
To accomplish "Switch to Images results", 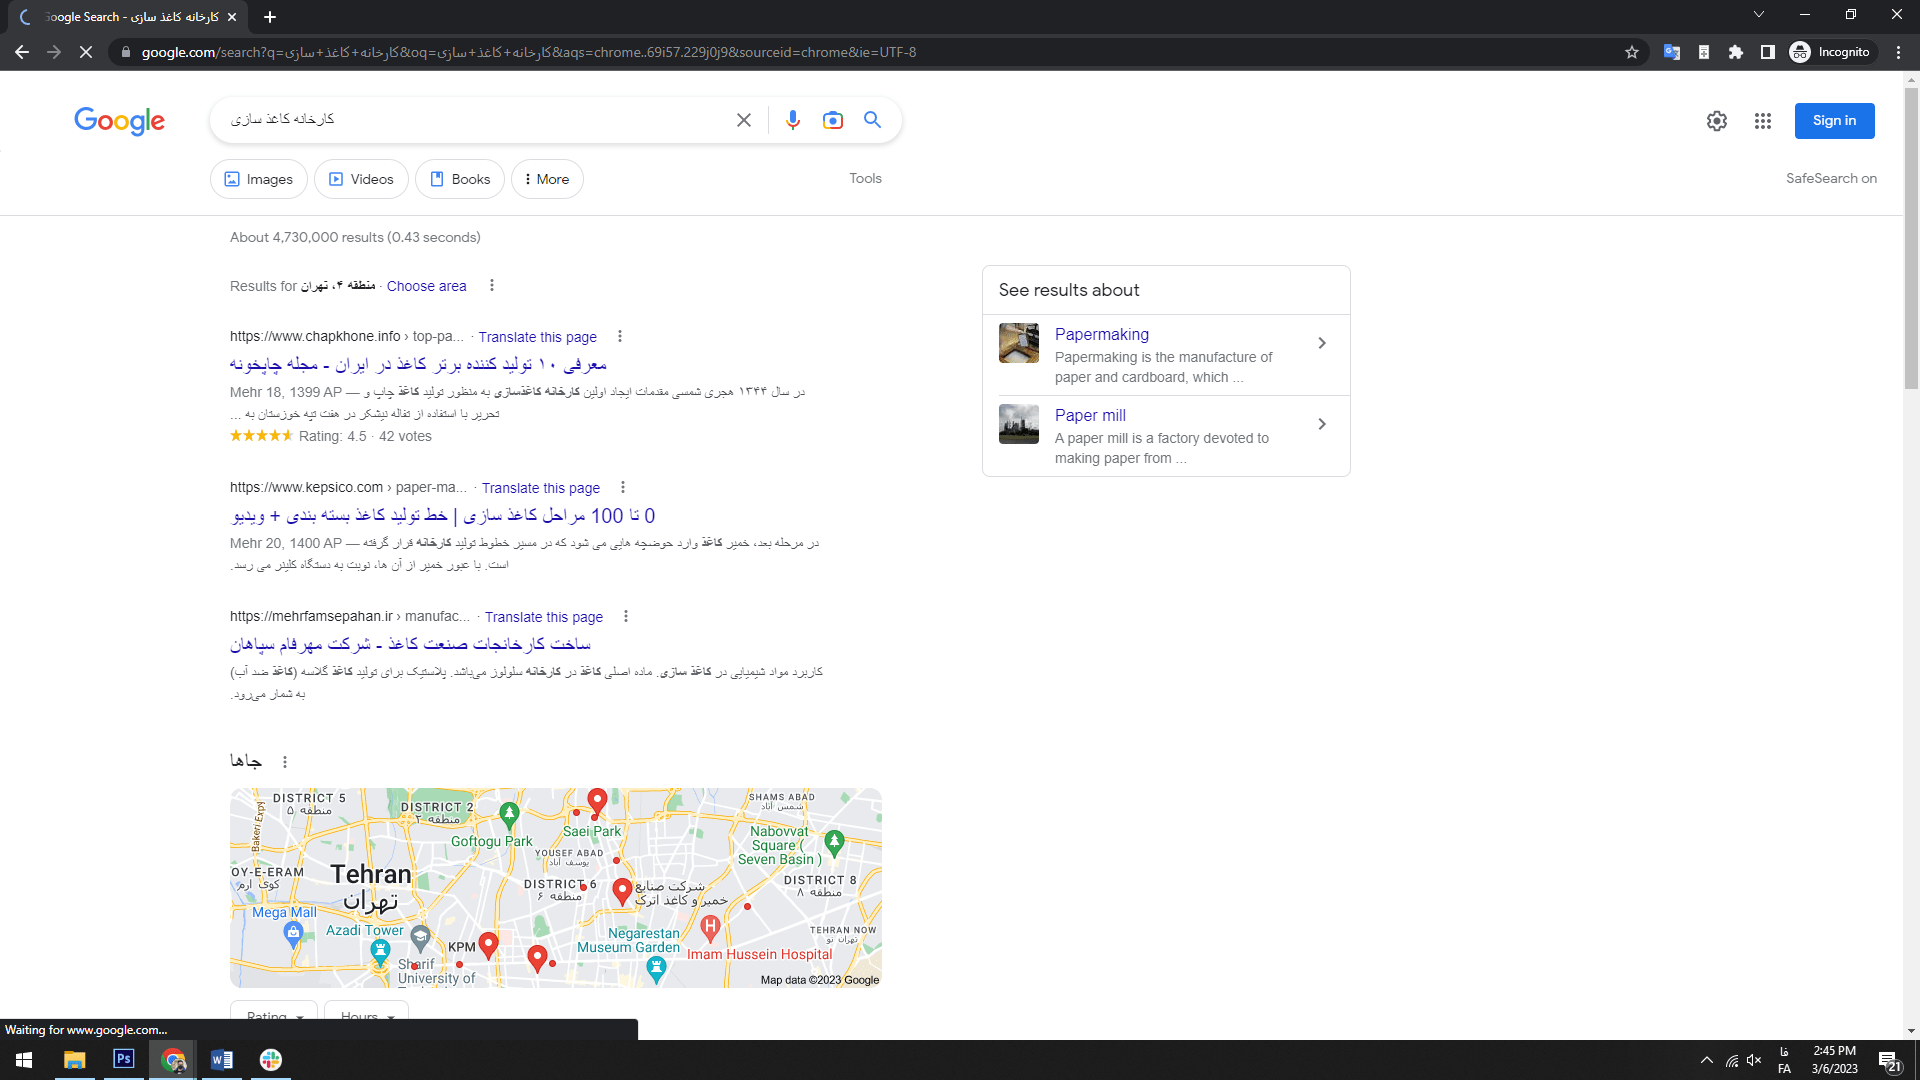I will (x=259, y=179).
